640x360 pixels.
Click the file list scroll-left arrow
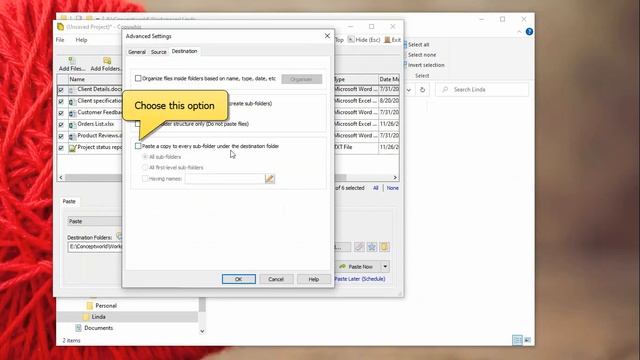61,178
